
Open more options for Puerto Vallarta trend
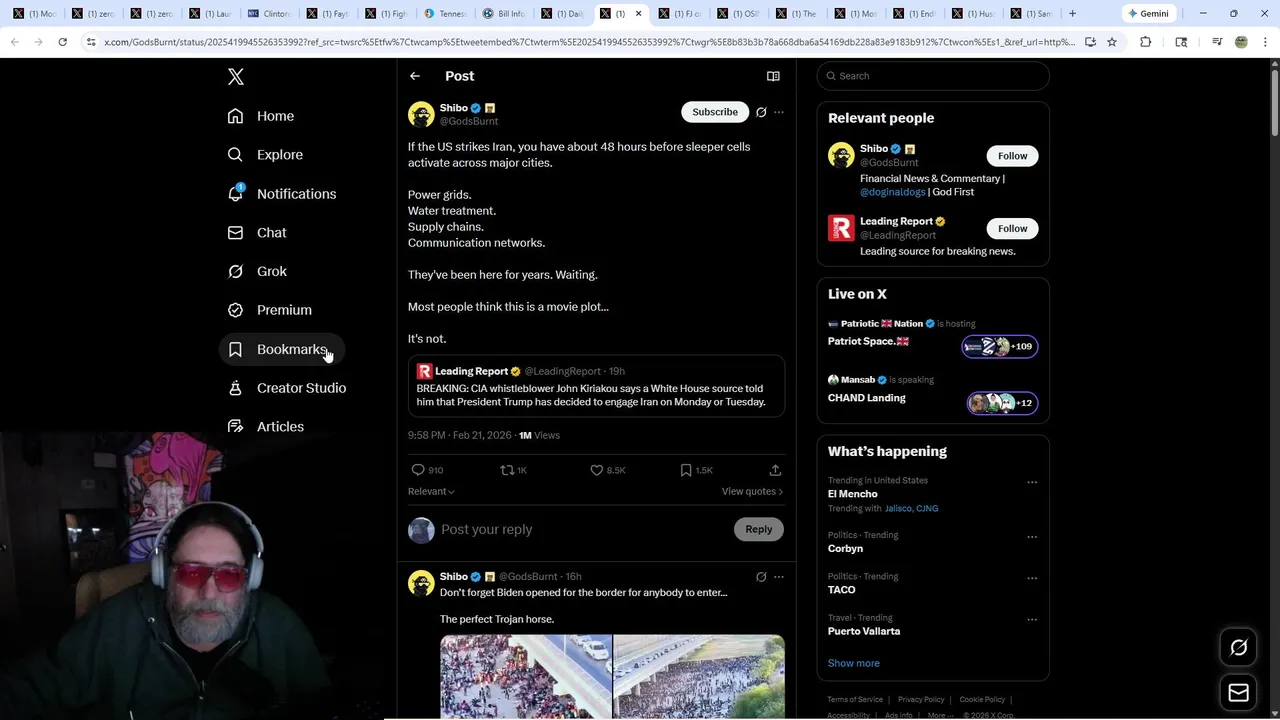click(1032, 619)
